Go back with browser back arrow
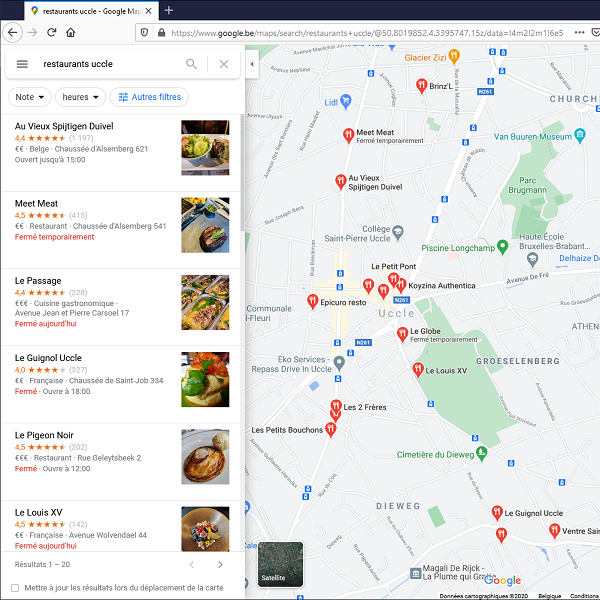 click(x=13, y=33)
